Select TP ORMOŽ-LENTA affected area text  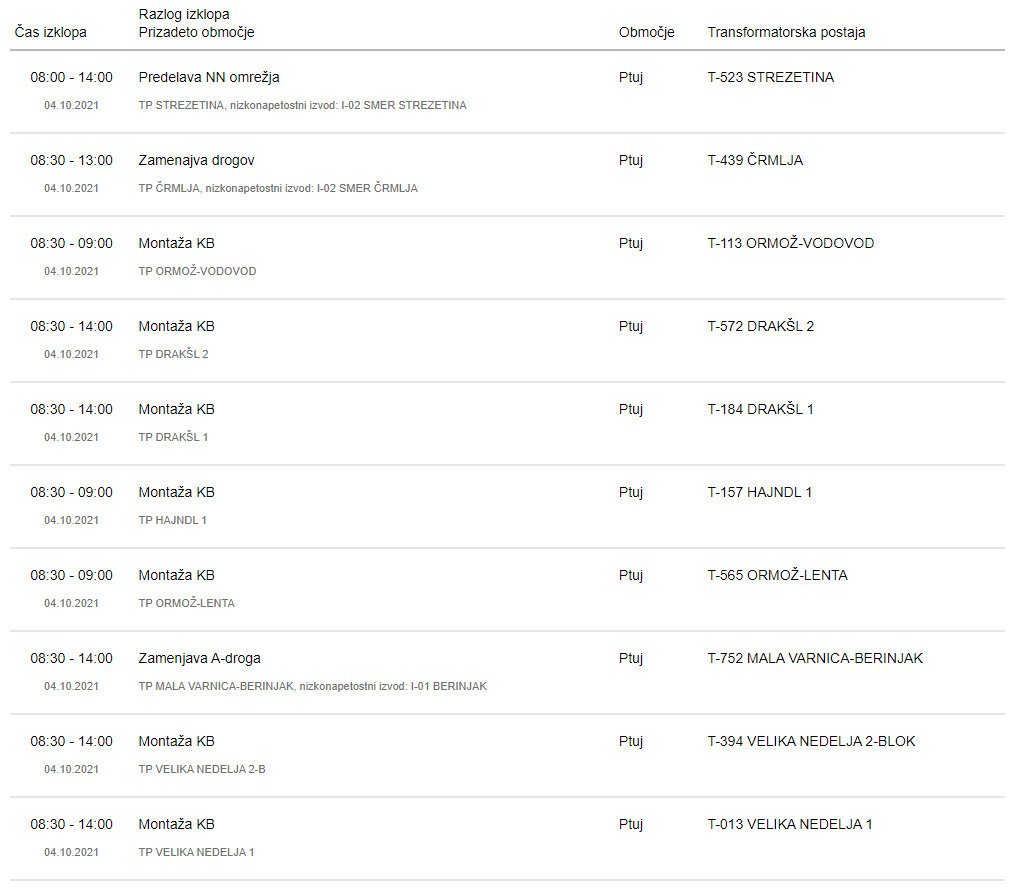187,603
